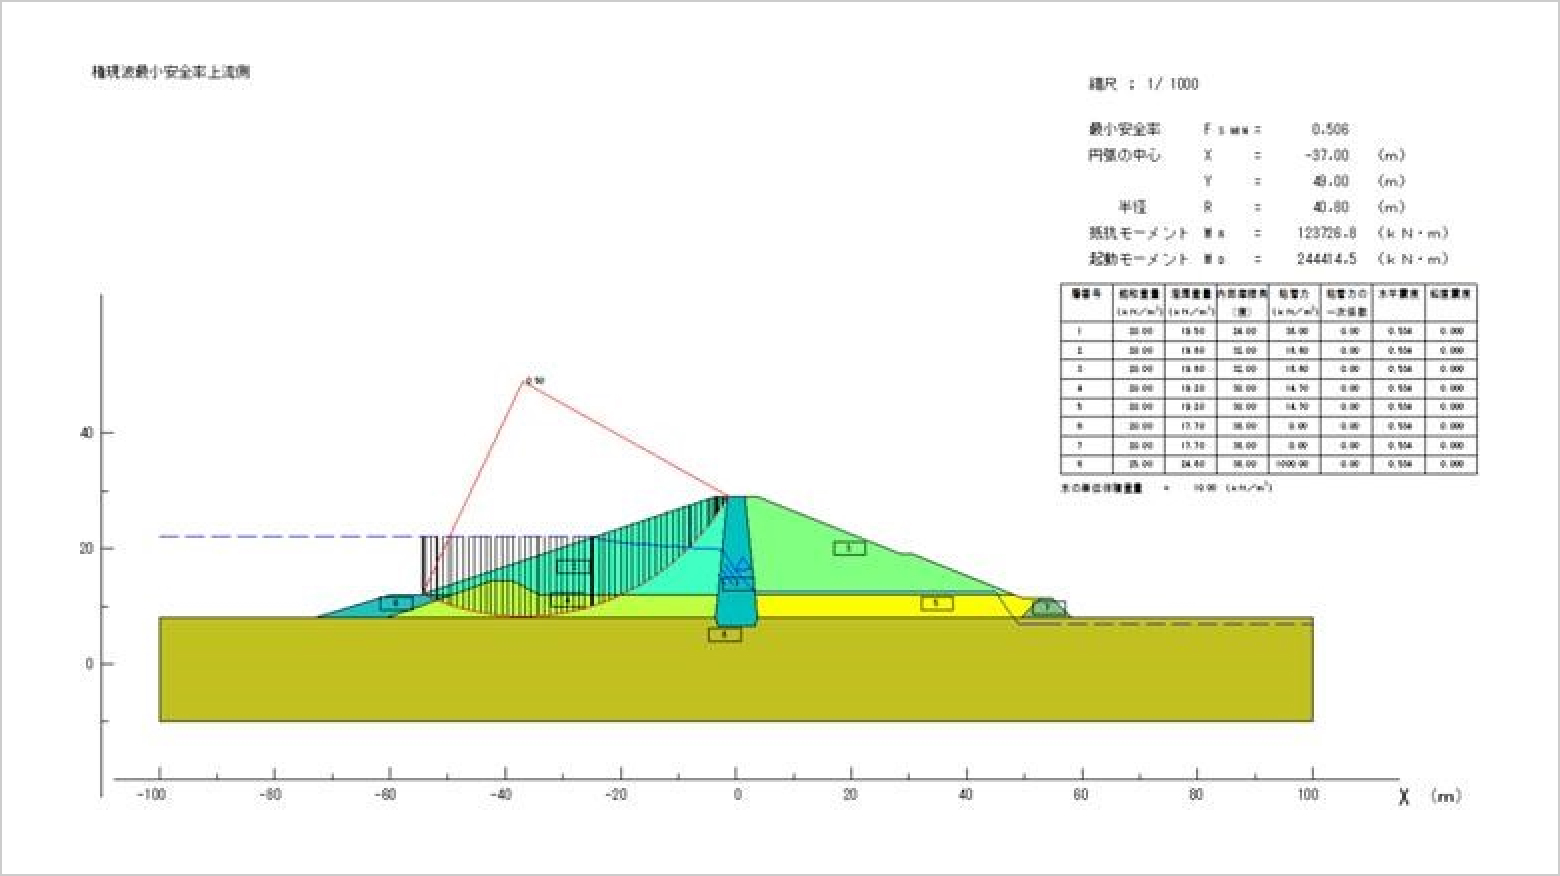Click the "抵抗モーメント" label
Image resolution: width=1560 pixels, height=876 pixels.
[x=1138, y=233]
